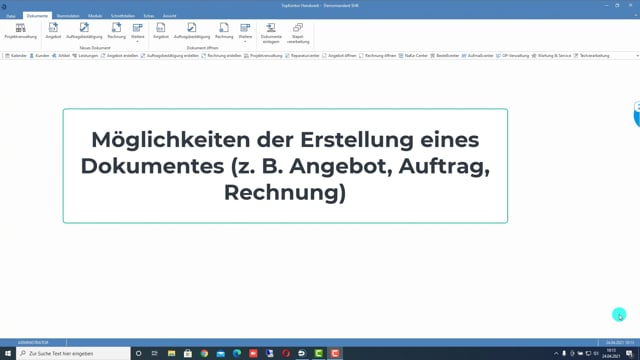Open Cortana from the taskbar
Viewport: 640px width, 360px height.
pos(138,353)
